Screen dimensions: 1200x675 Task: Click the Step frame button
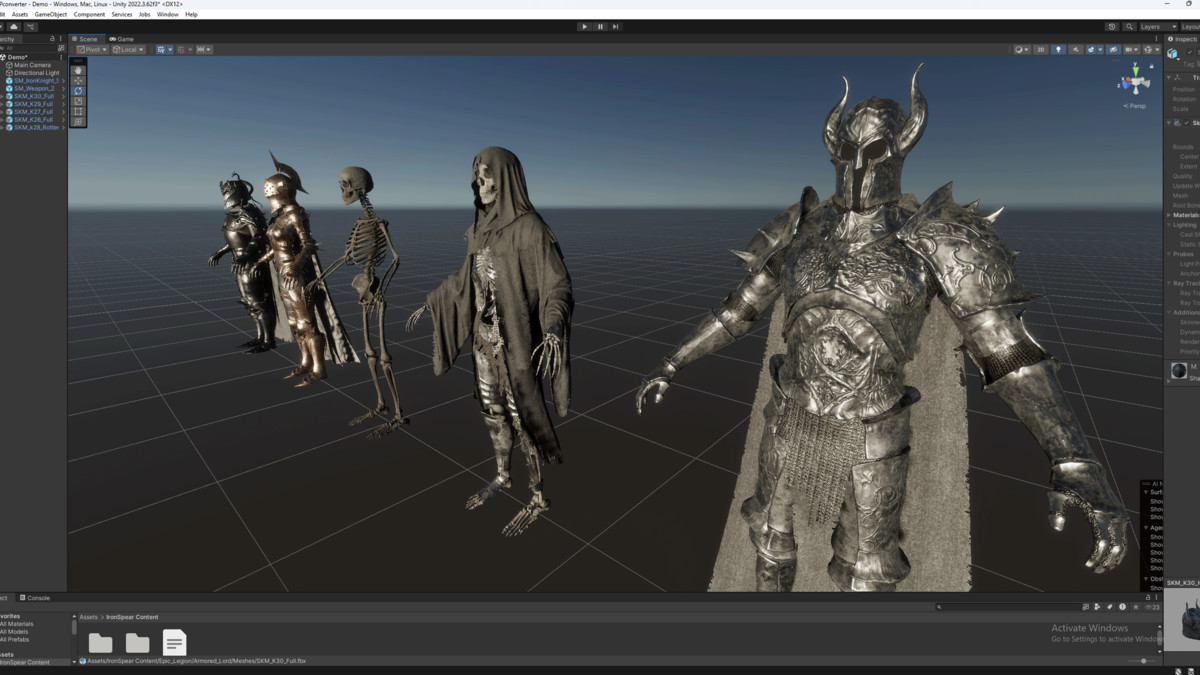point(615,27)
